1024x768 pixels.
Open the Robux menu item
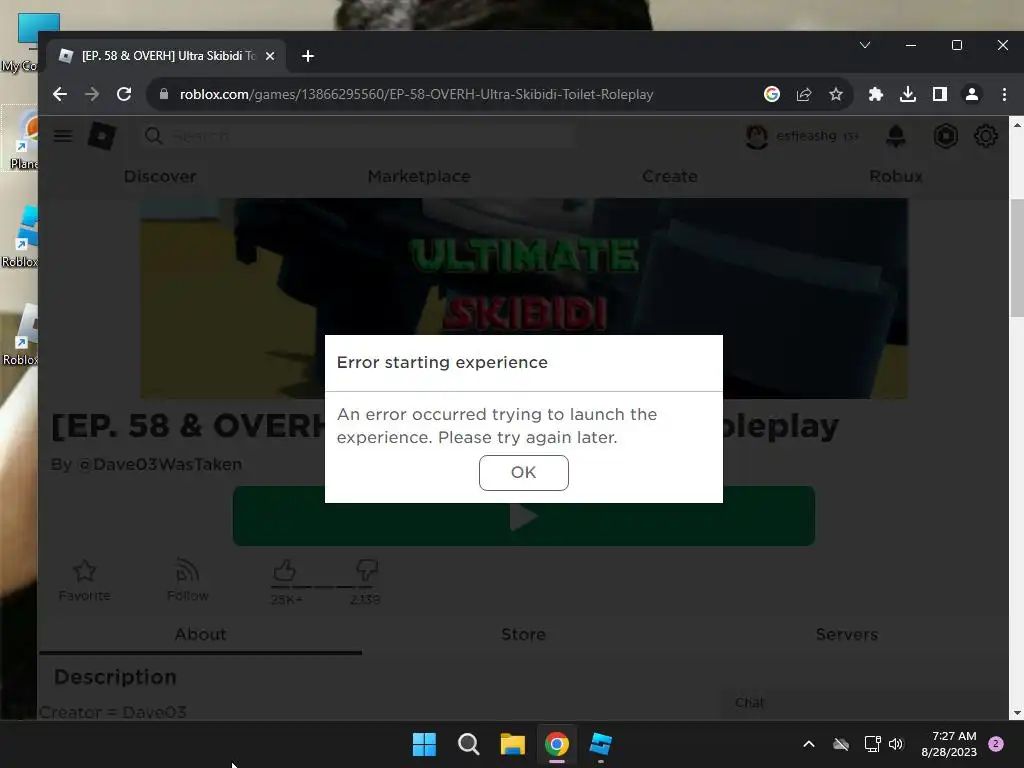(896, 176)
